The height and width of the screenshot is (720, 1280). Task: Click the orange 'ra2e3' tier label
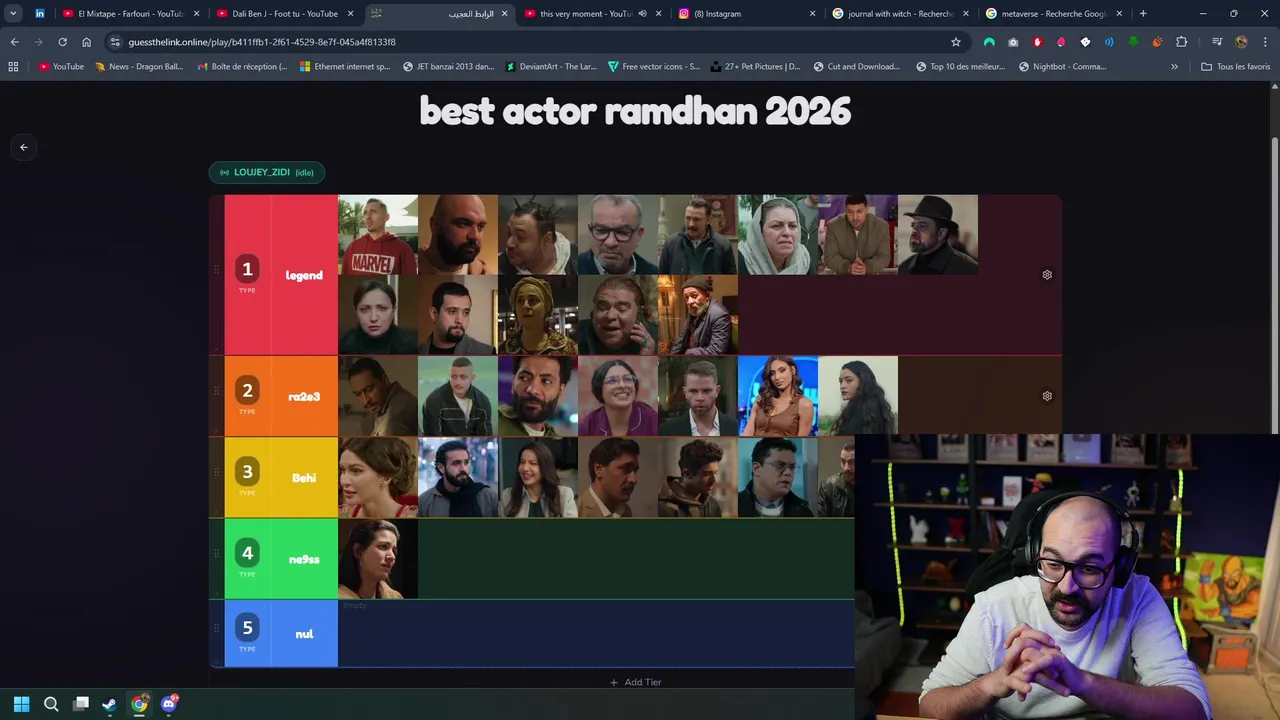(x=304, y=396)
